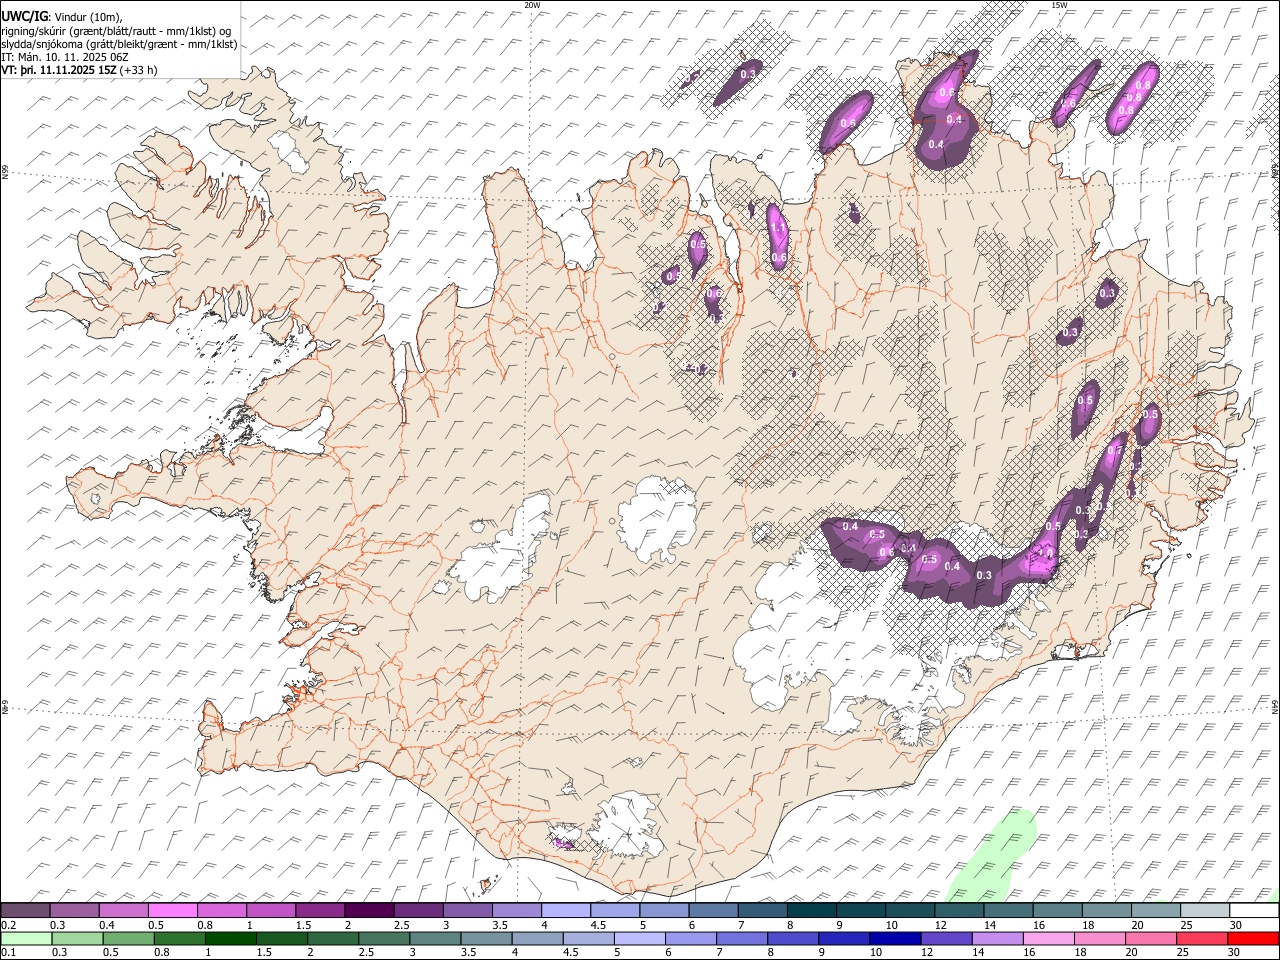Pick the violet bottom-row swatch starting at 12
Screen dimensions: 1280x960
pyautogui.click(x=946, y=938)
